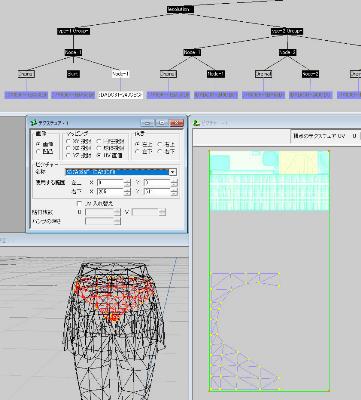Close the texture dialog window
361x400 pixels.
click(x=176, y=123)
